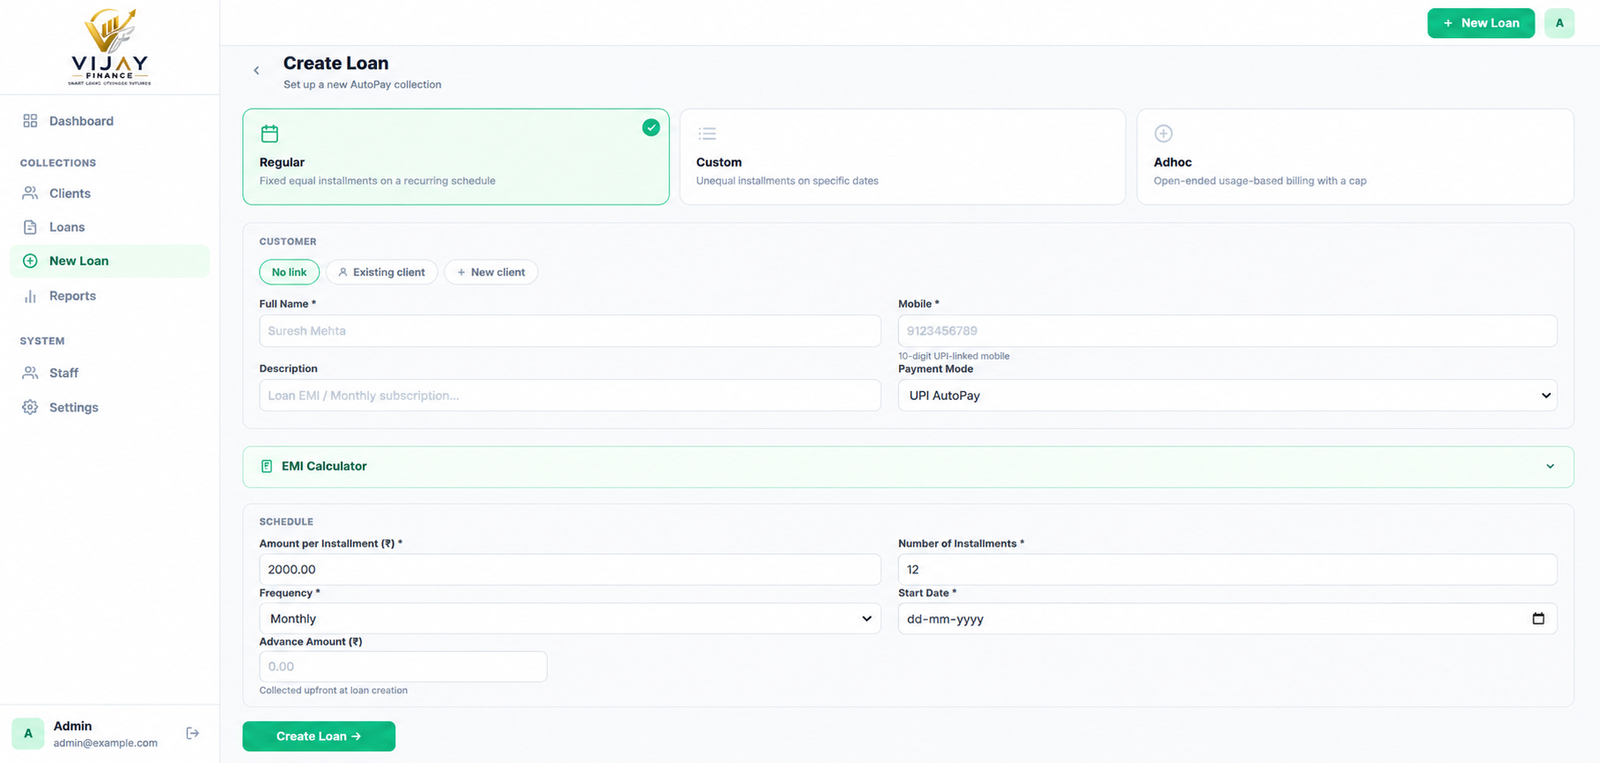Focus the Description input field
Image resolution: width=1600 pixels, height=763 pixels.
(570, 395)
